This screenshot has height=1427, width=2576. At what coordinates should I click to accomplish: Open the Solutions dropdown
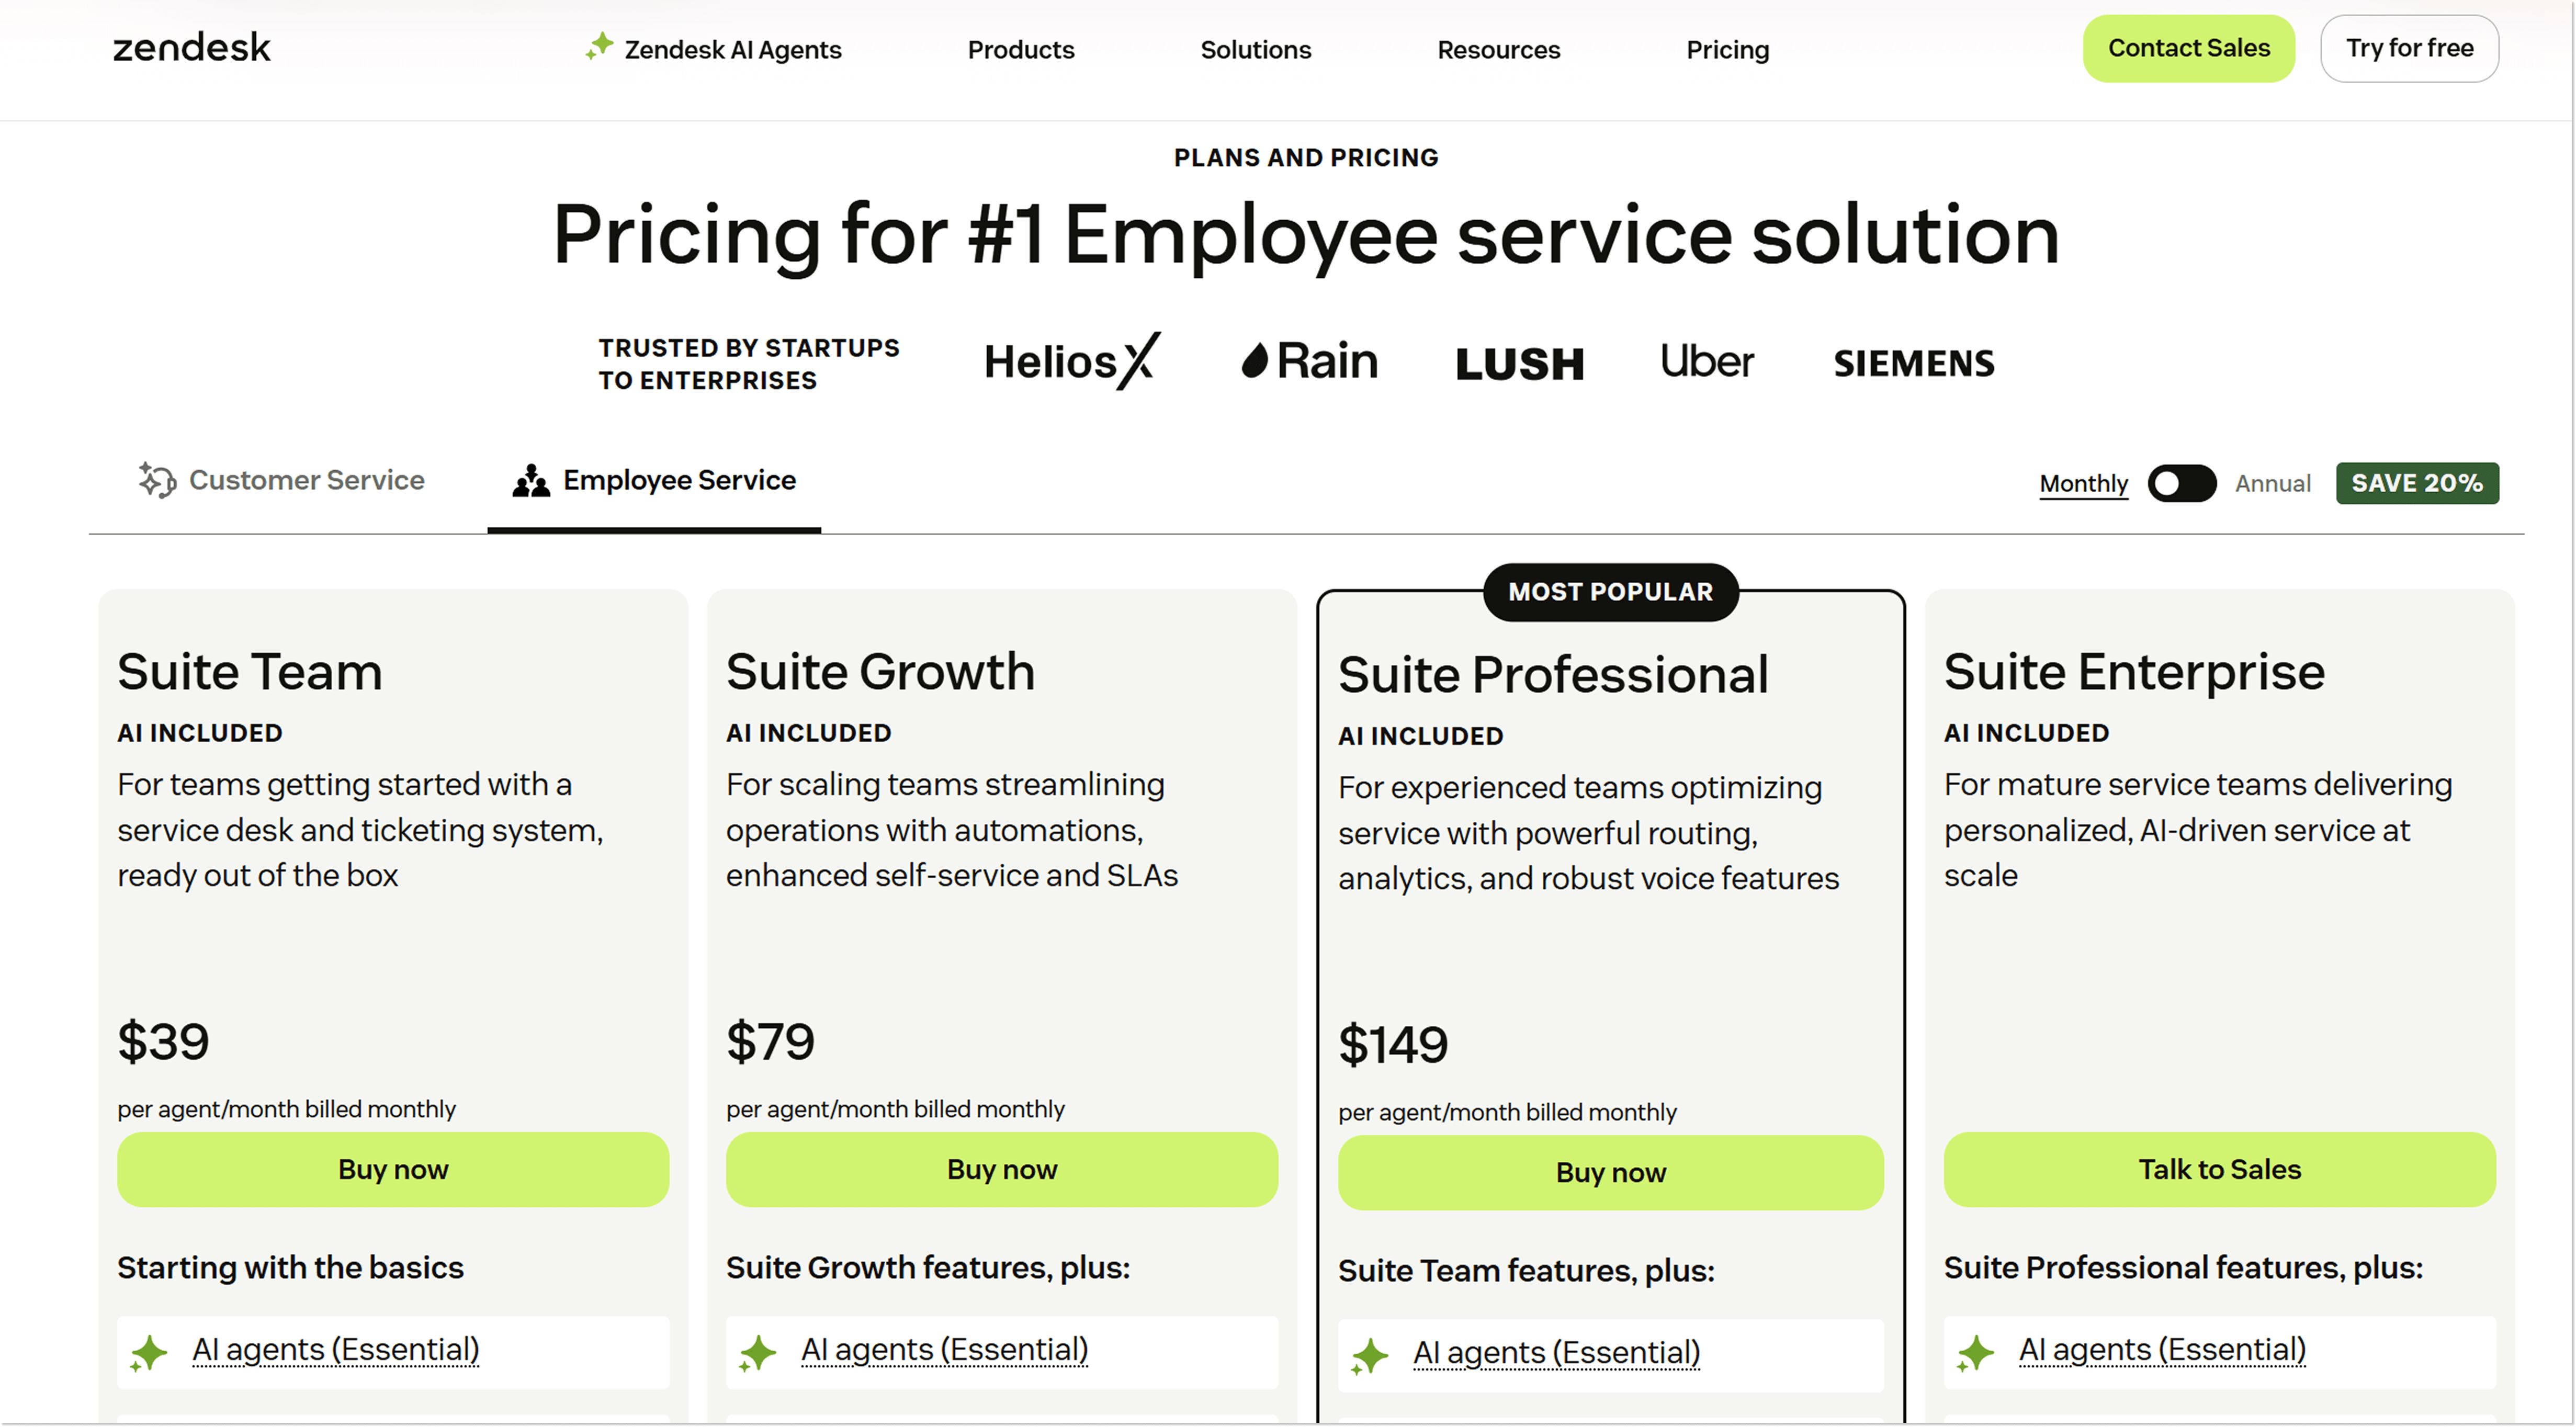pos(1255,49)
